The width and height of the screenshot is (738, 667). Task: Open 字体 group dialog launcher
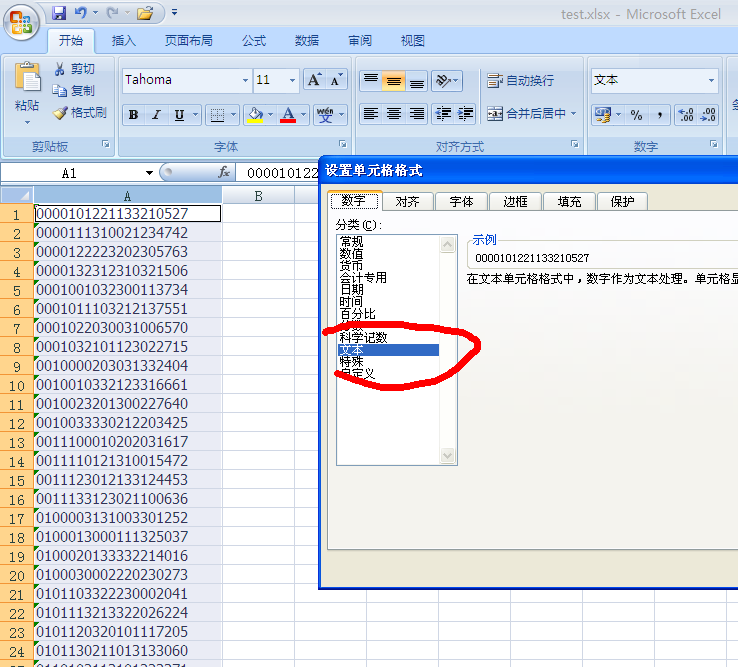343,145
